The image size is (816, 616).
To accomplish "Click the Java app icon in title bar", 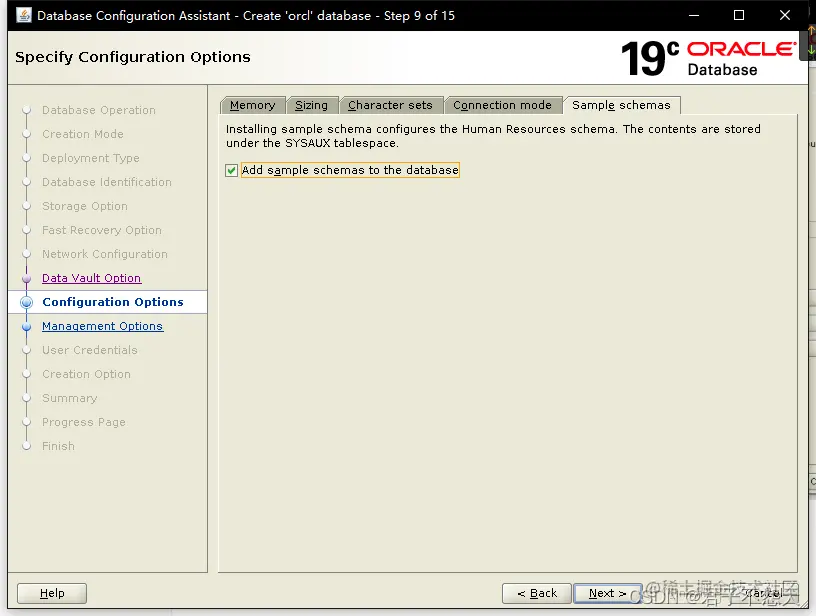I will (23, 15).
